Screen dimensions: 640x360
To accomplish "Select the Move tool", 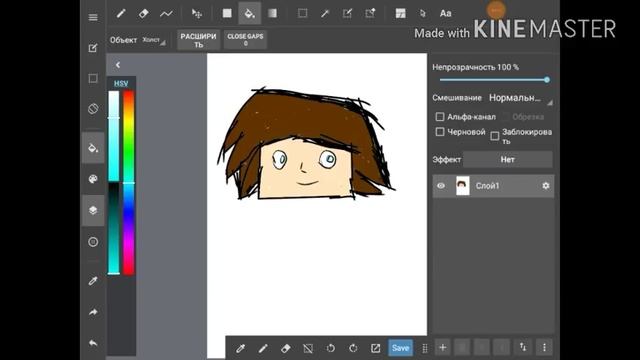I will tap(197, 13).
